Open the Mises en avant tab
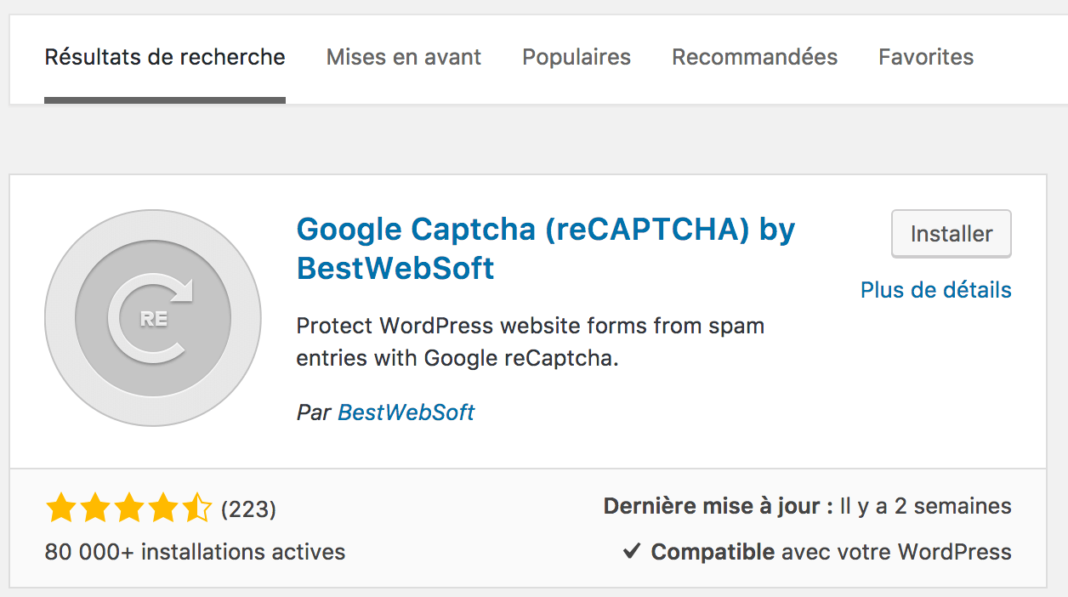The image size is (1068, 597). click(403, 57)
